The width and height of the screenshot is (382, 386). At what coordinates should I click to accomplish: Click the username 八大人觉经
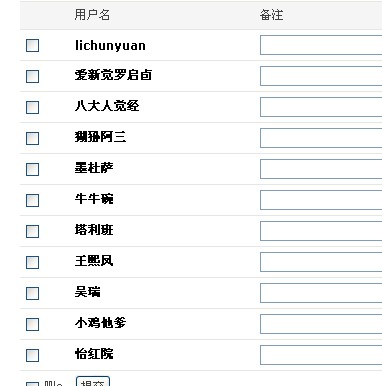(107, 106)
